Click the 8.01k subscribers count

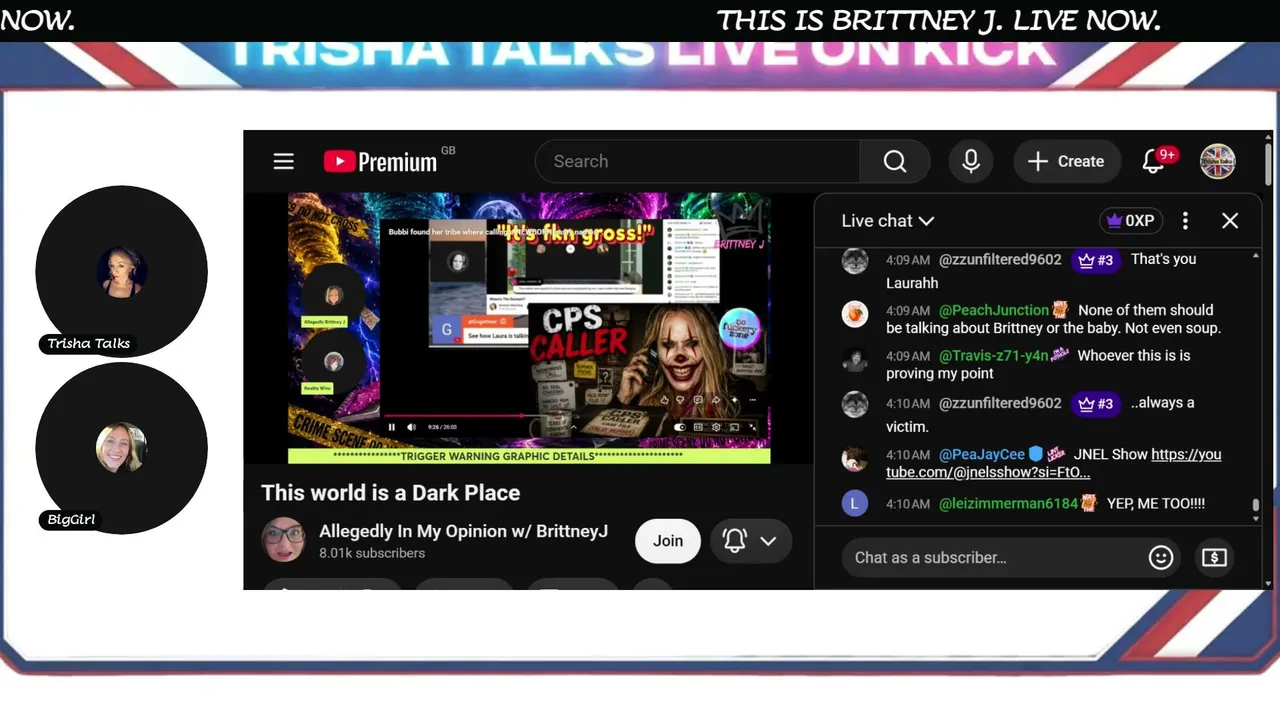click(372, 553)
